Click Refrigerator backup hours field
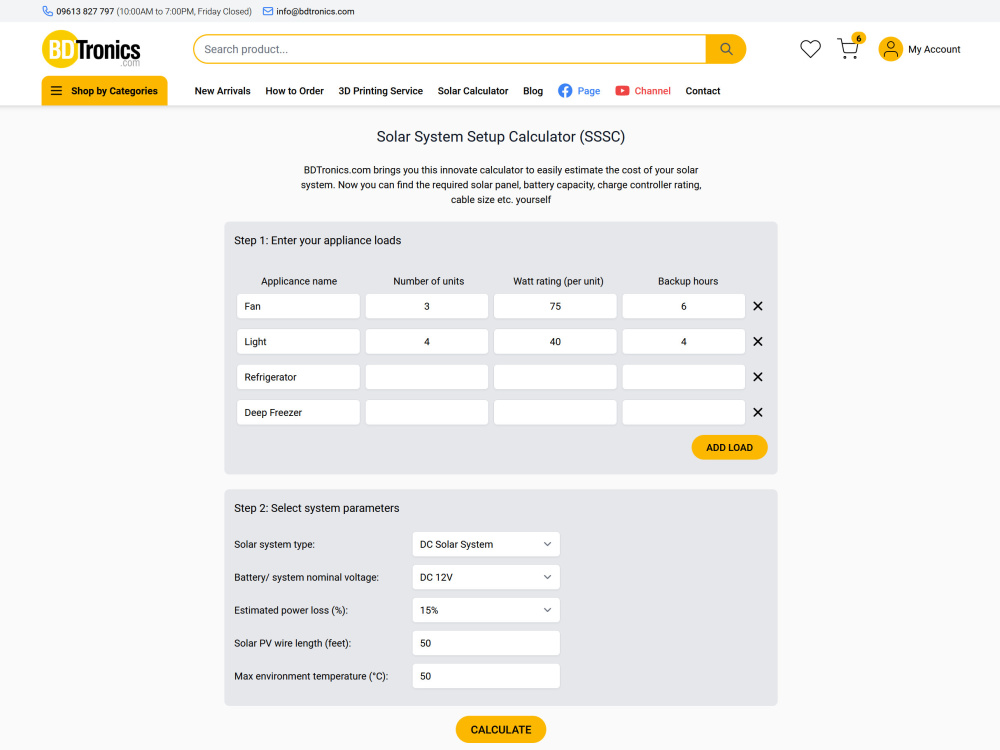Viewport: 1000px width, 750px height. pyautogui.click(x=684, y=377)
